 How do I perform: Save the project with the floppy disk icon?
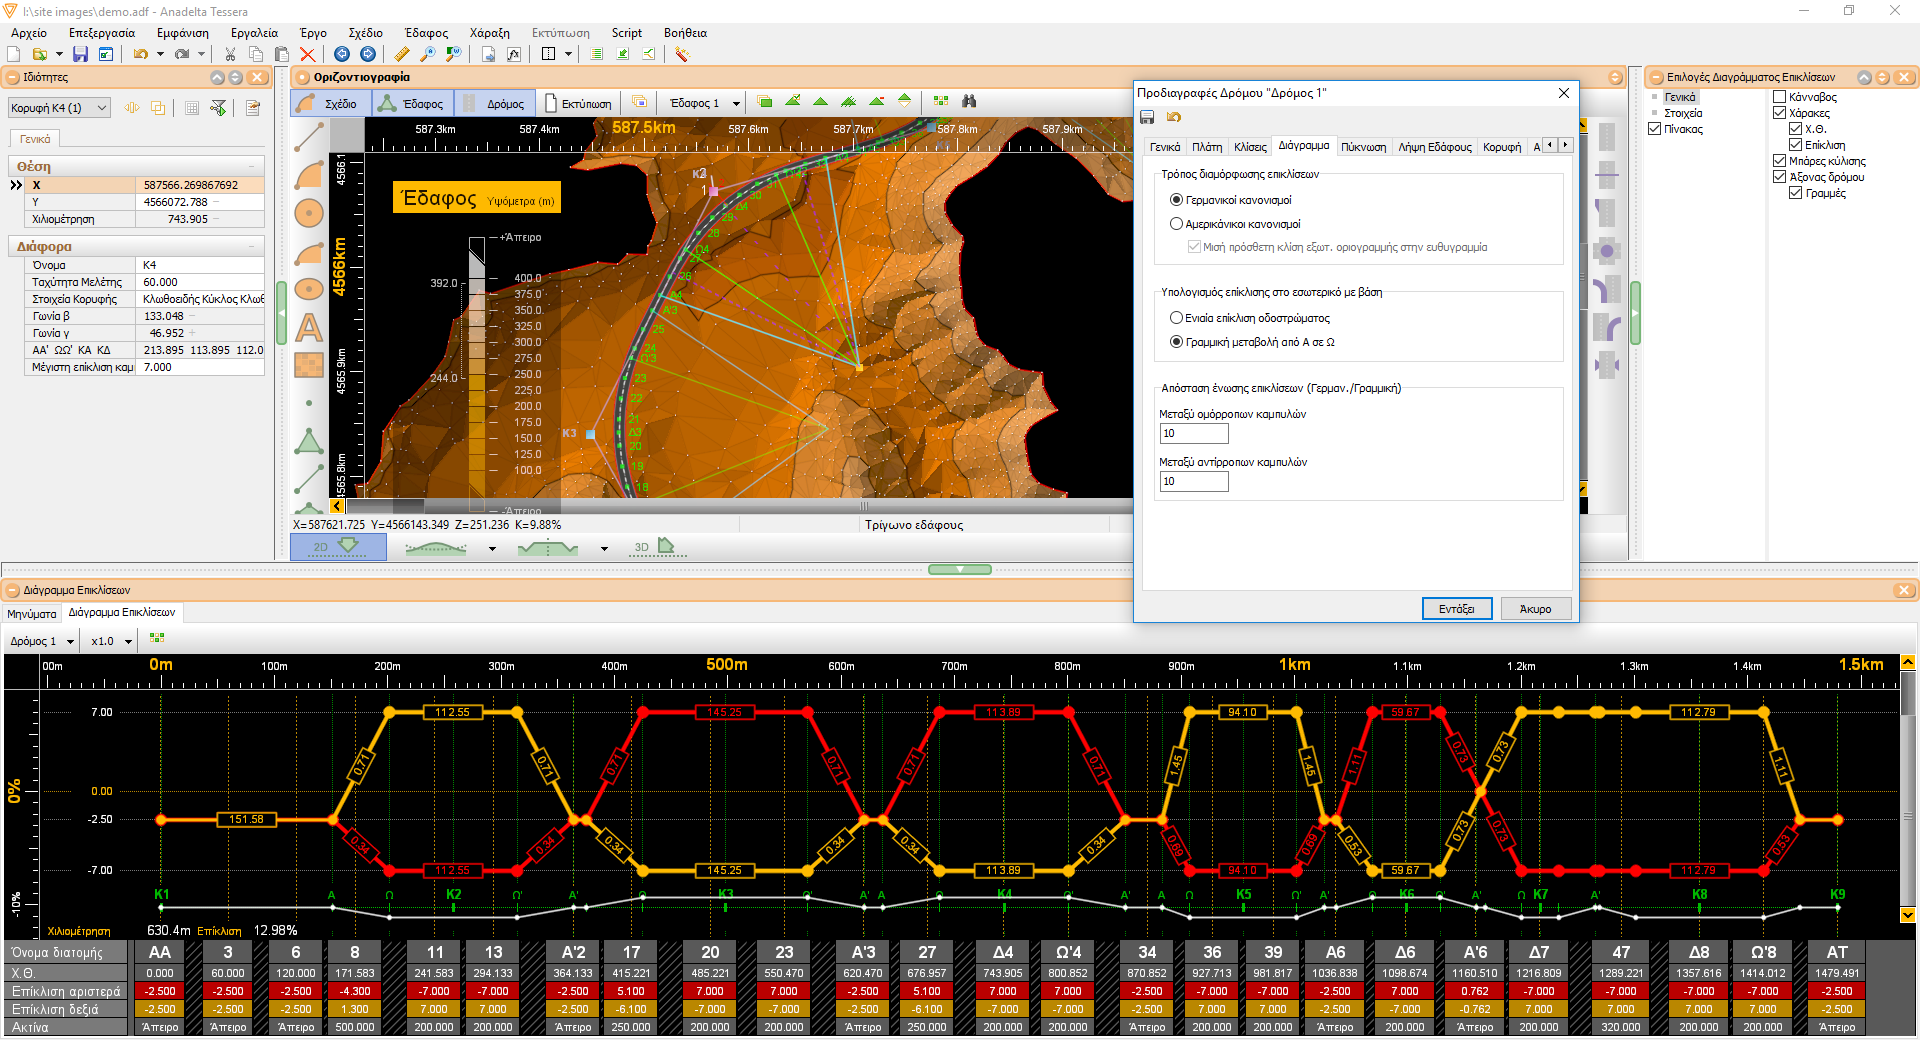(80, 54)
